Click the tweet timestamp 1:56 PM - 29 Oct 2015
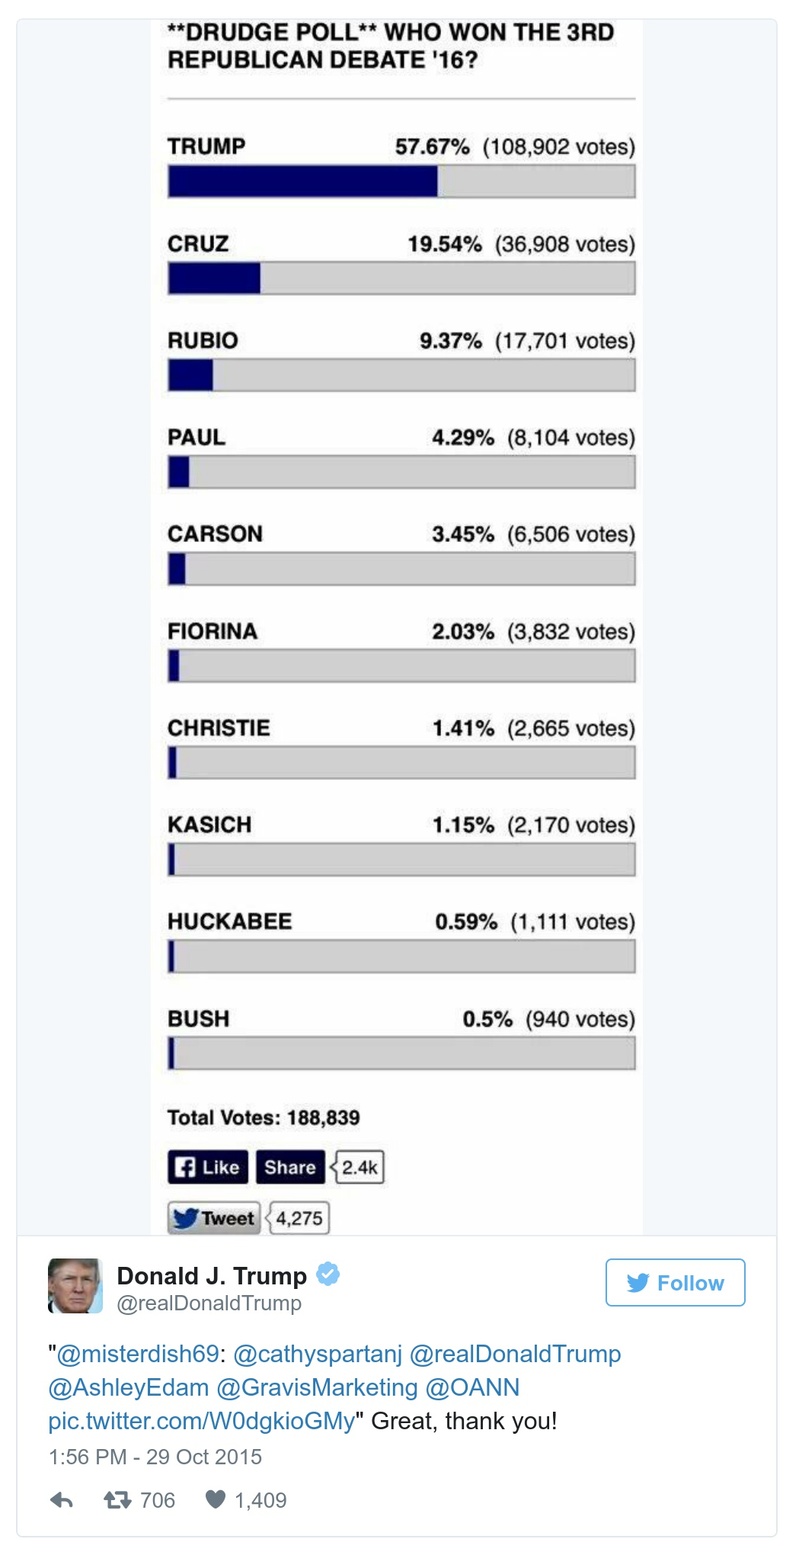Image resolution: width=799 pixels, height=1555 pixels. pos(155,1456)
